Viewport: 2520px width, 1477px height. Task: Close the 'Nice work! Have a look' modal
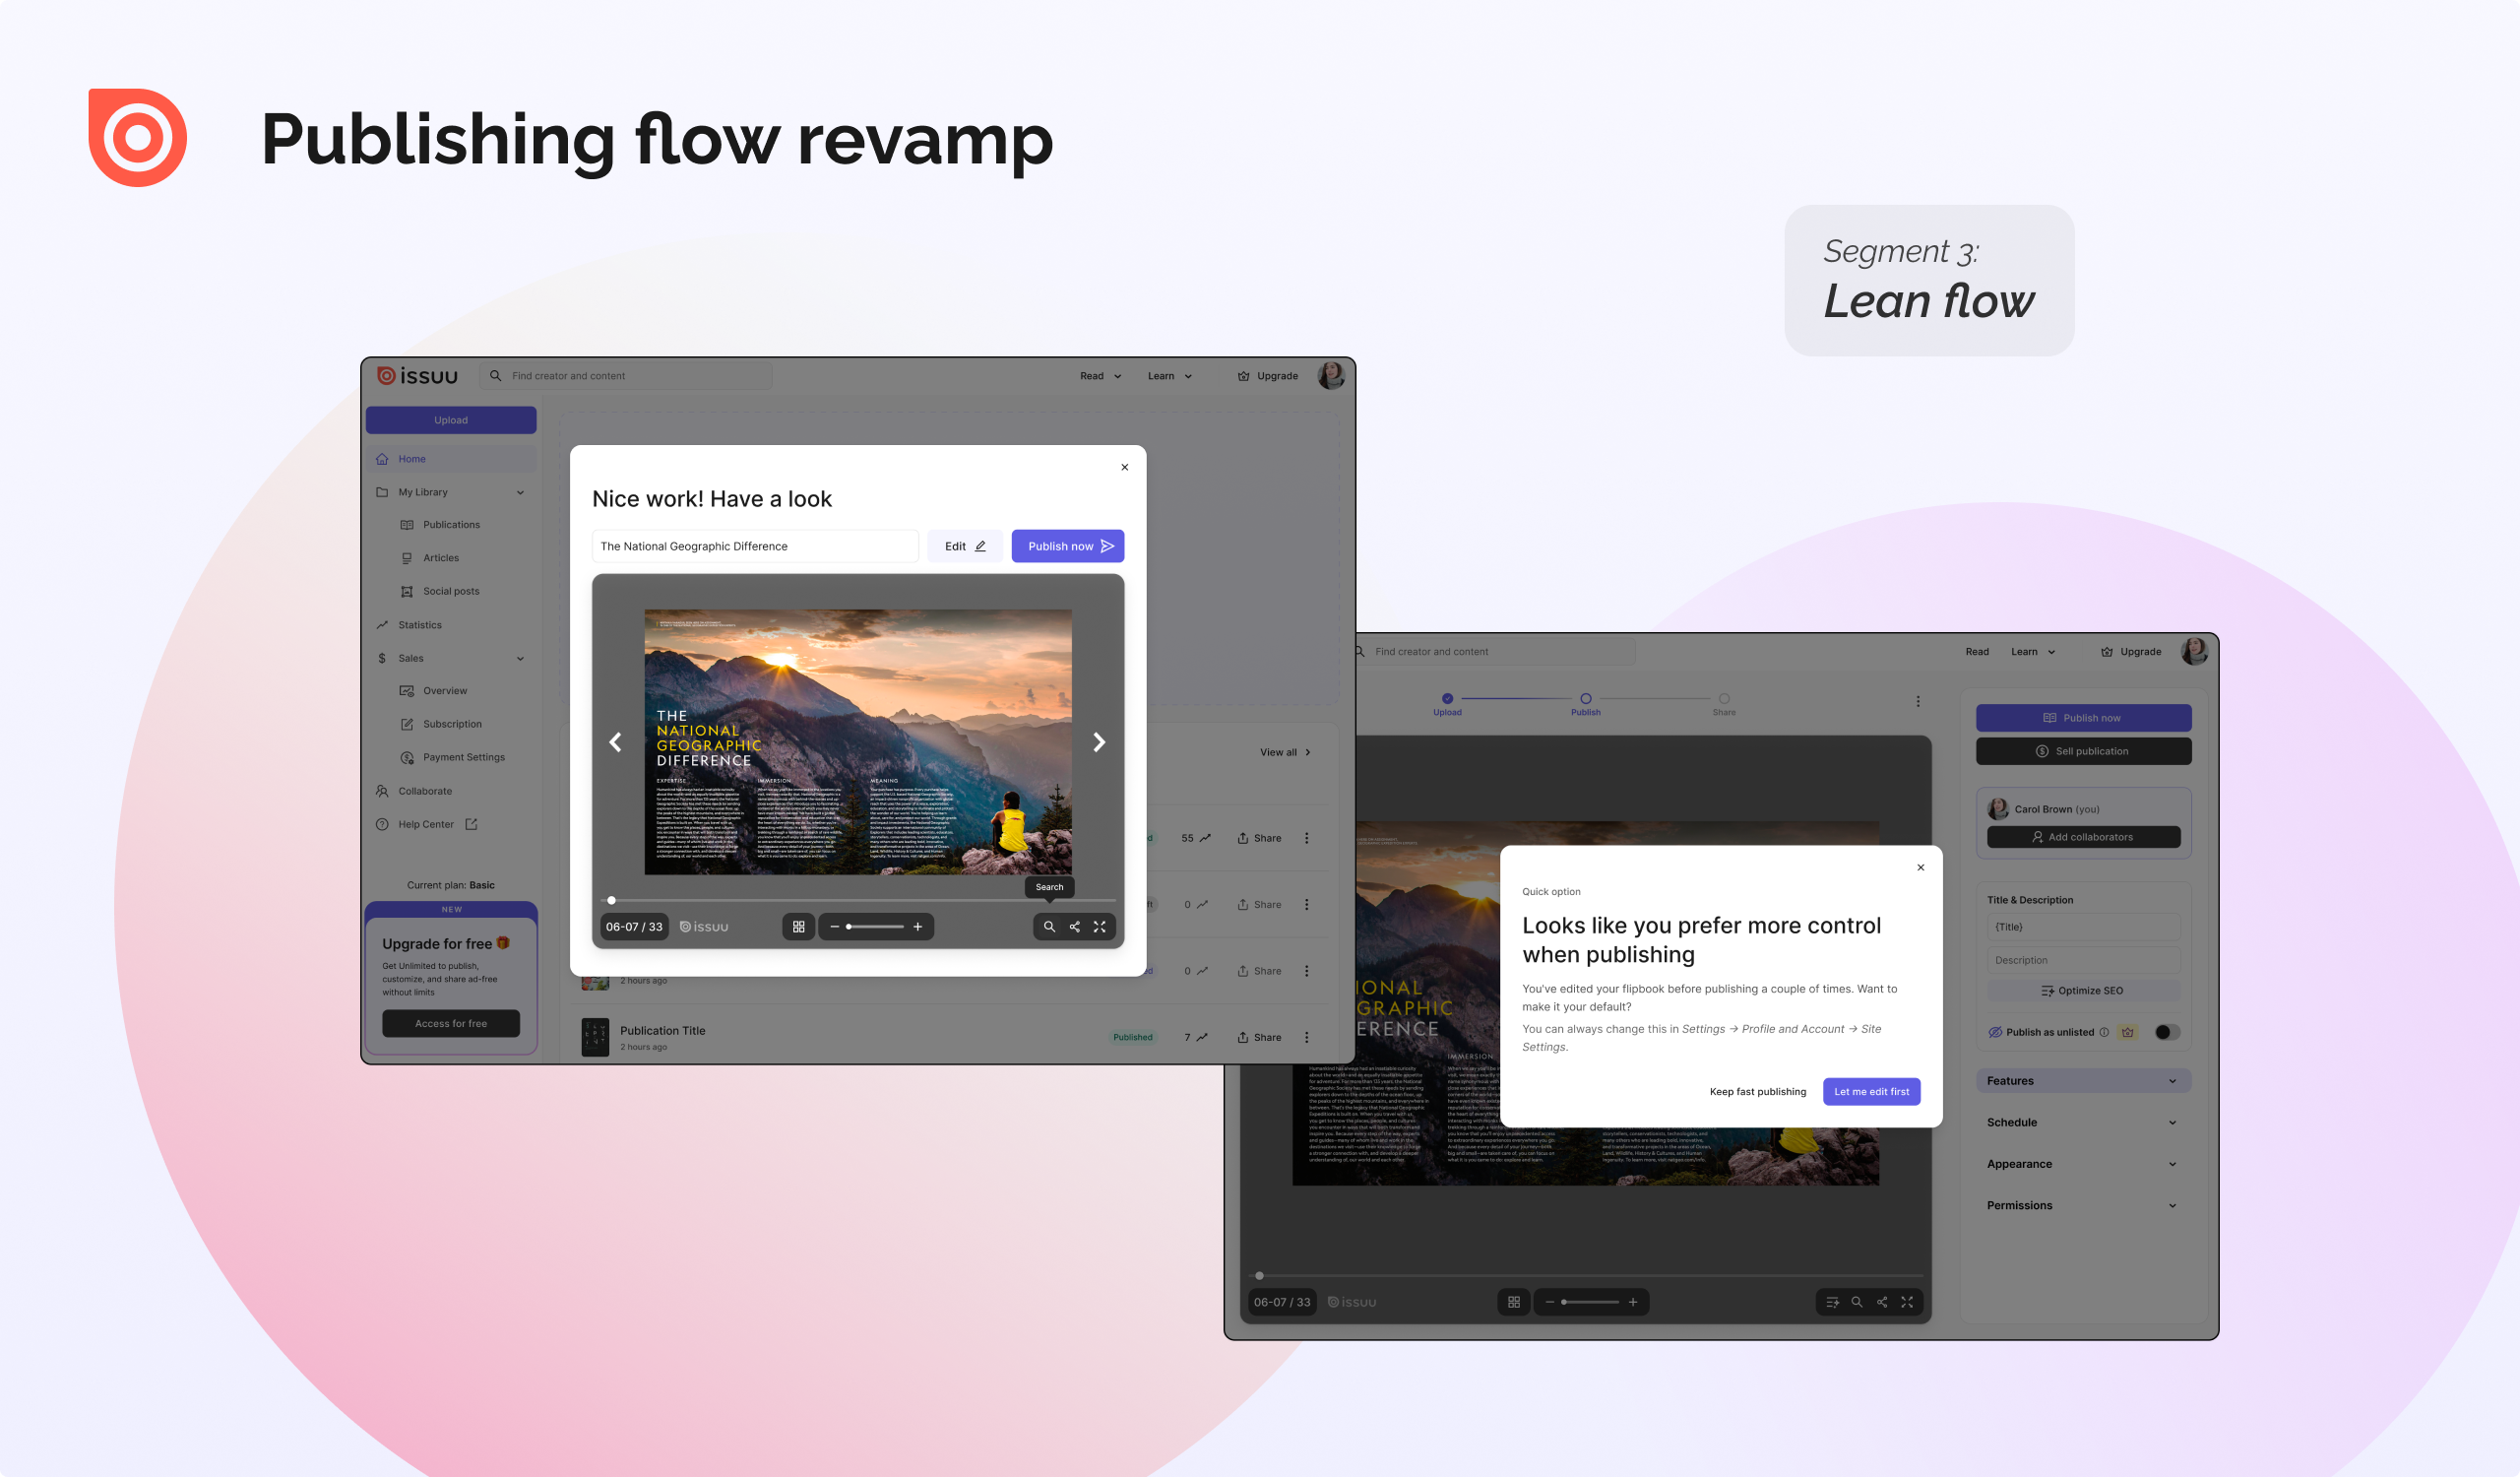click(1125, 467)
